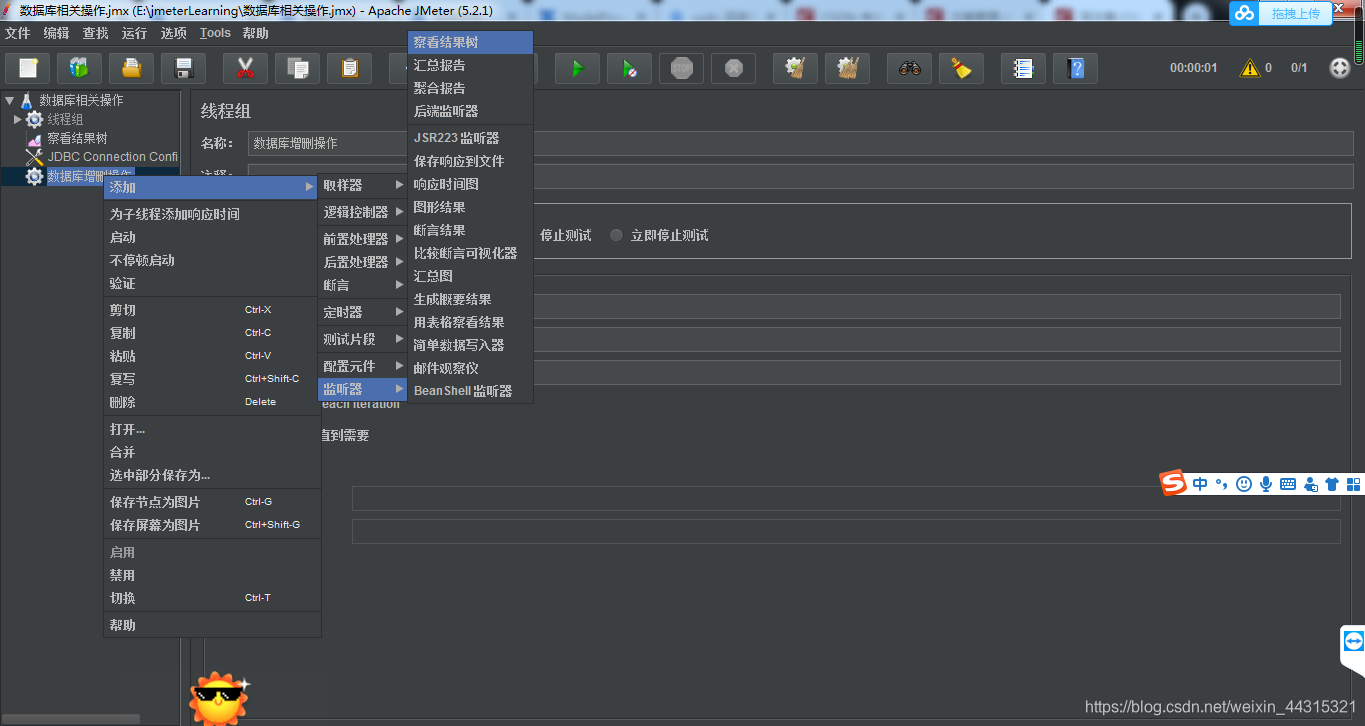Save the test plan with the floppy icon
Viewport: 1365px width, 726px height.
183,68
